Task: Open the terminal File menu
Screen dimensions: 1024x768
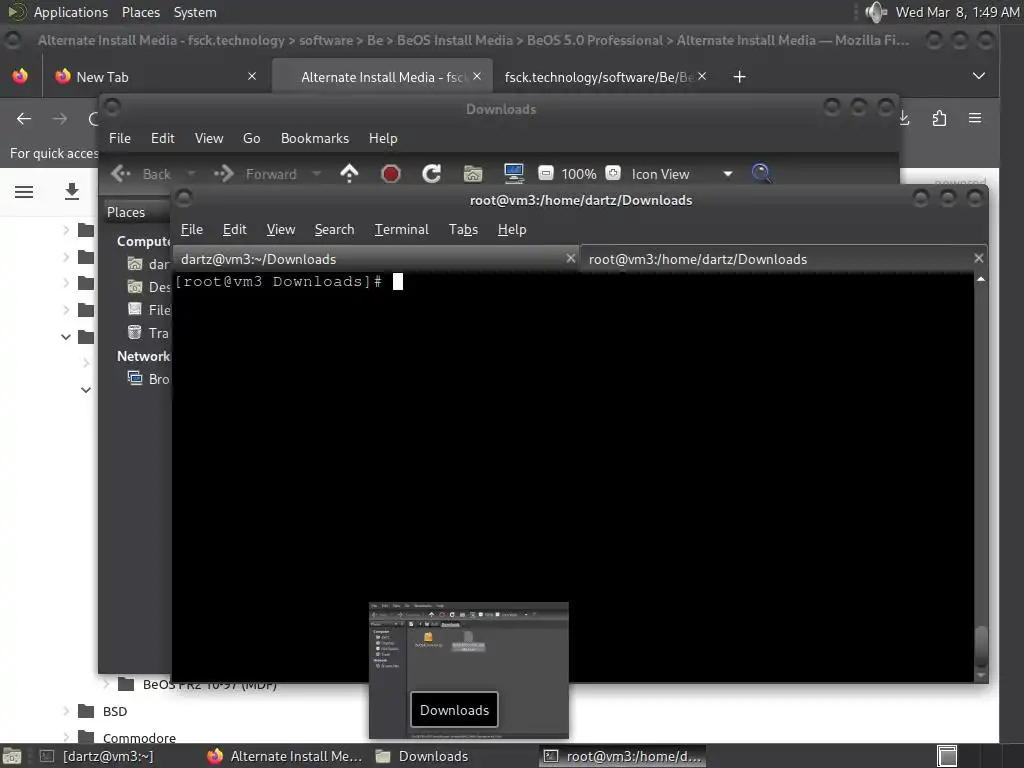Action: (x=191, y=229)
